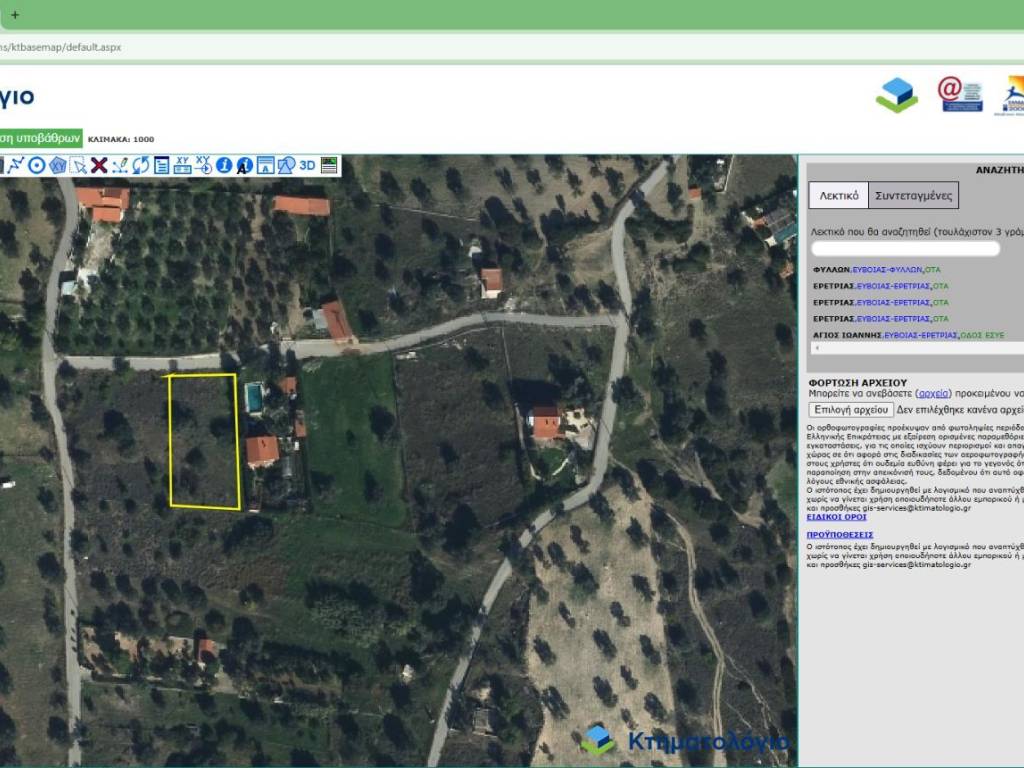Click the search text input field
Screen dimensions: 1024x768
(x=905, y=249)
